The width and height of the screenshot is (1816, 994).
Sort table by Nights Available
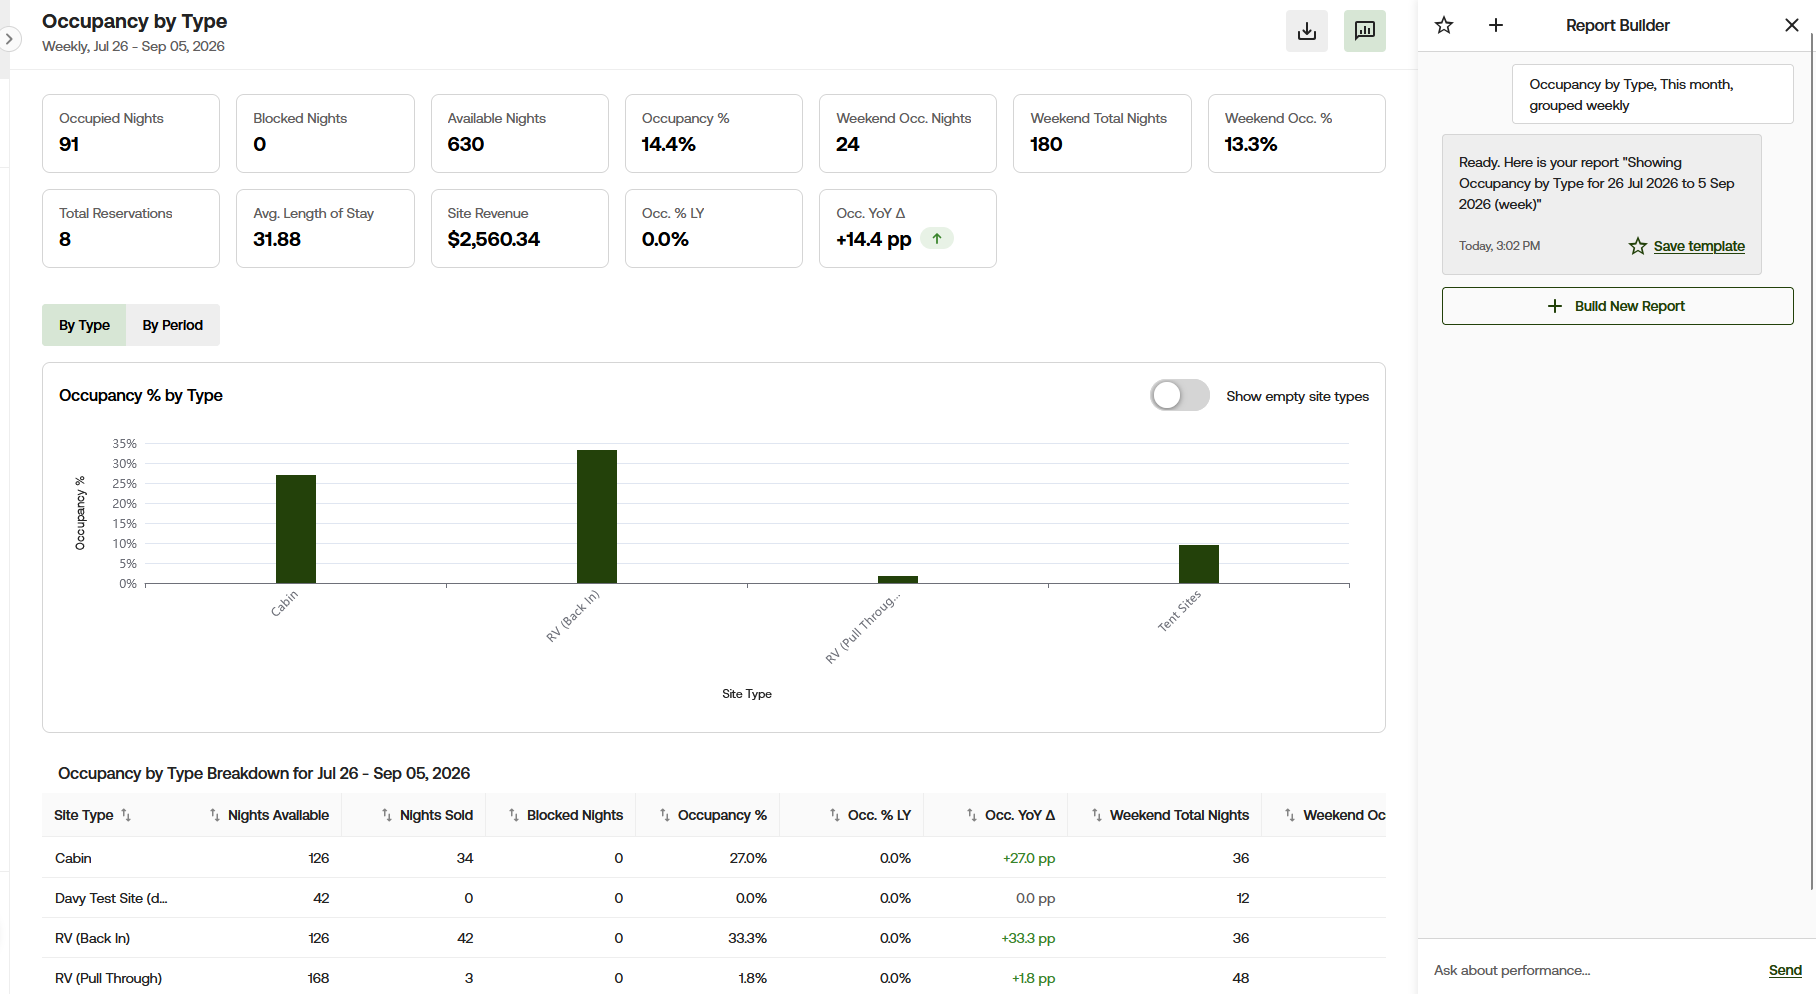tap(269, 815)
